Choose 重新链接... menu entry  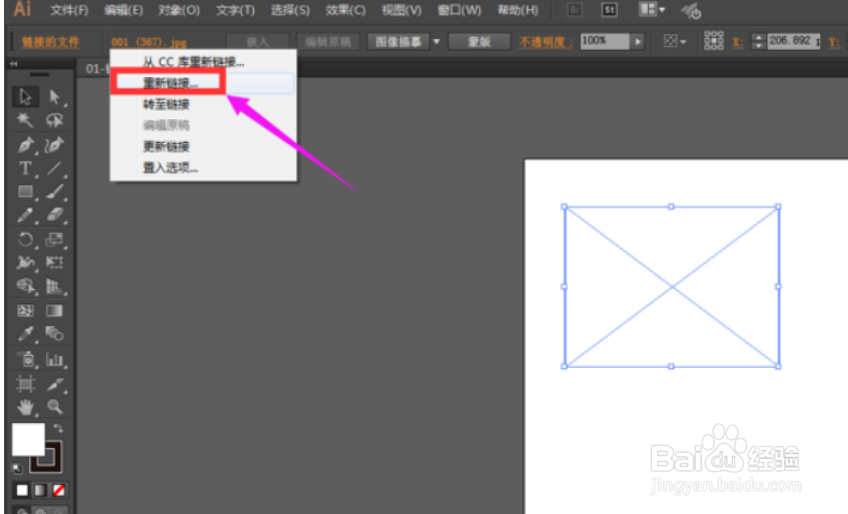(x=203, y=83)
